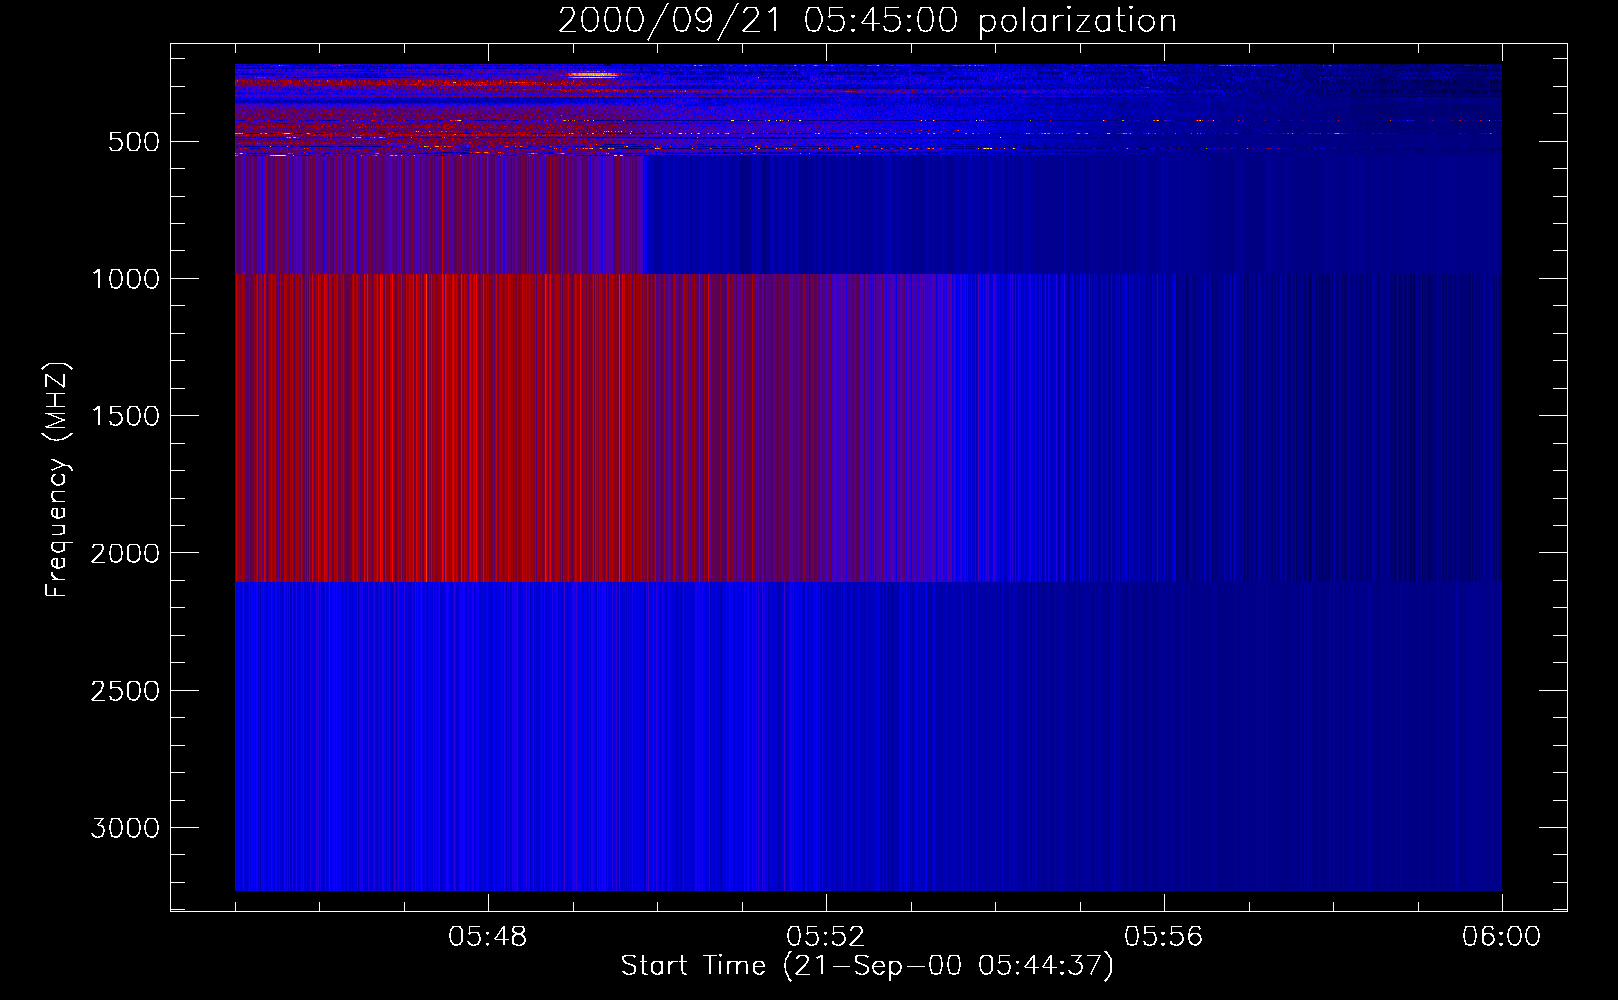Click the 2000 frequency tick label

click(x=125, y=553)
